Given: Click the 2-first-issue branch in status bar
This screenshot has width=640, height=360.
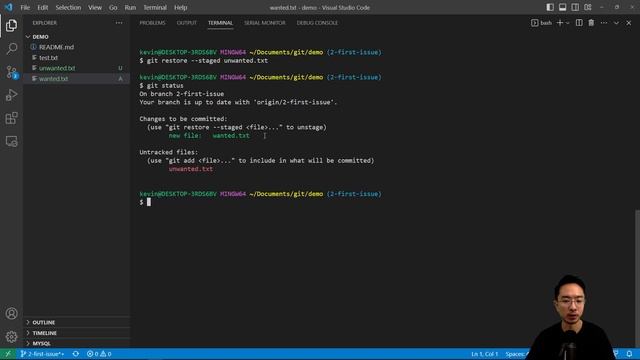Looking at the screenshot, I should 42,354.
